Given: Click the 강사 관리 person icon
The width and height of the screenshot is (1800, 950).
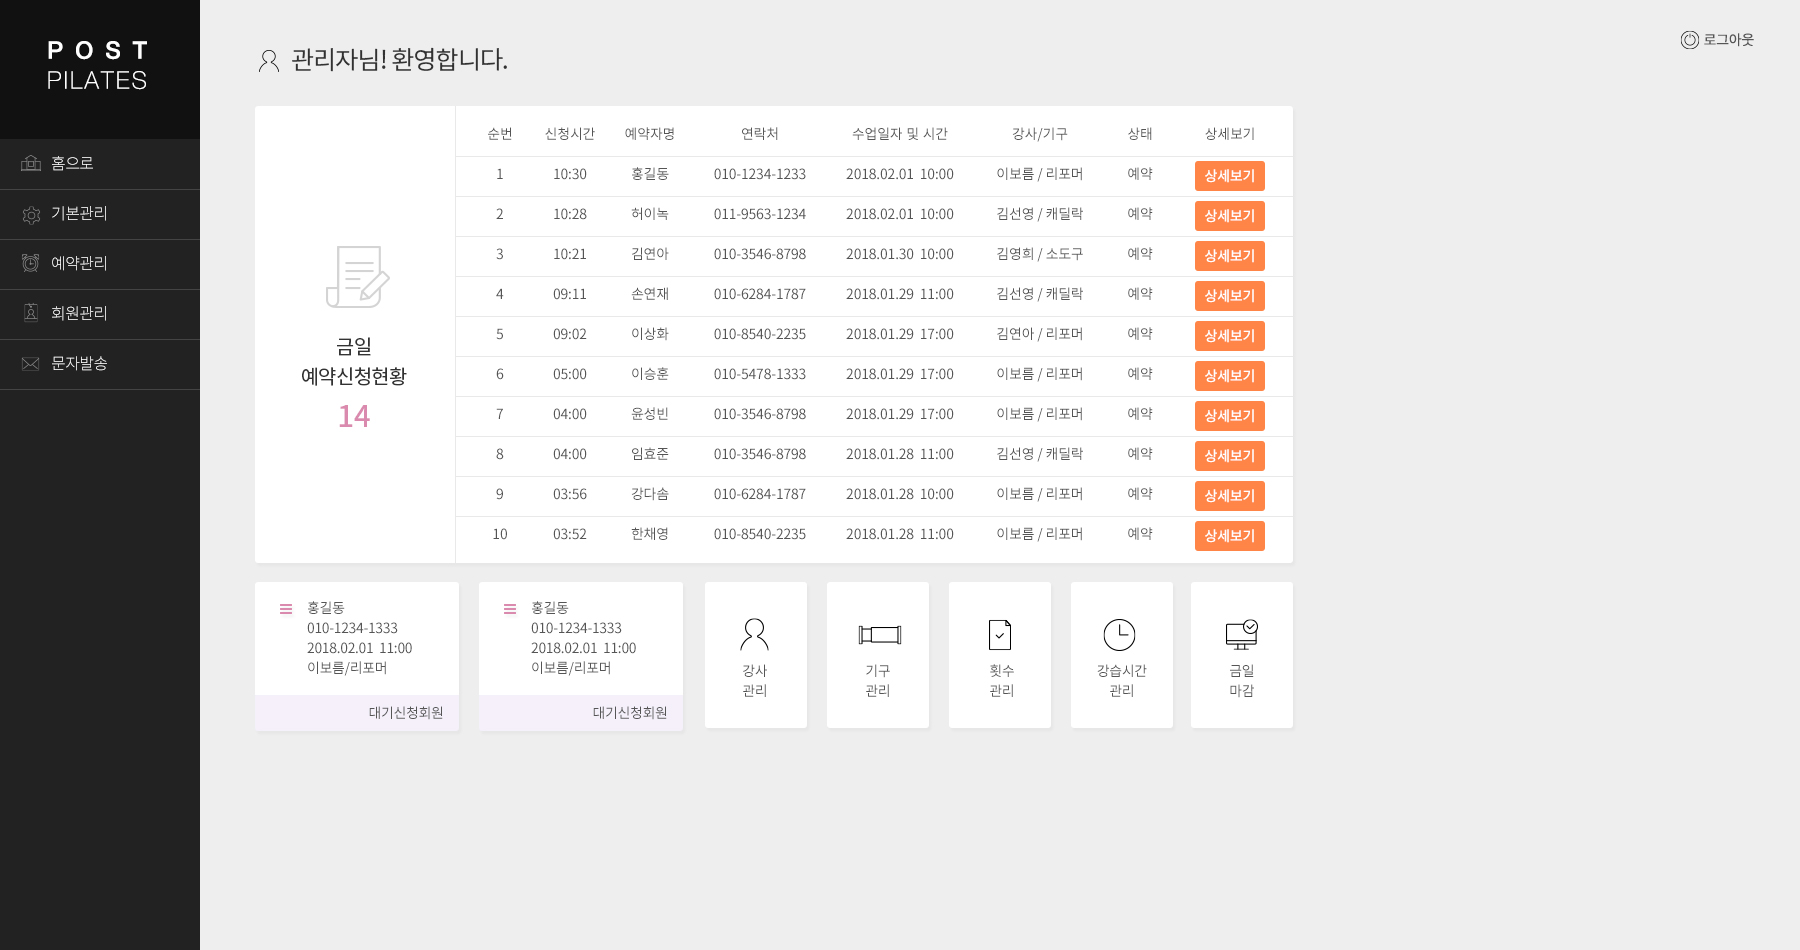Looking at the screenshot, I should 755,634.
